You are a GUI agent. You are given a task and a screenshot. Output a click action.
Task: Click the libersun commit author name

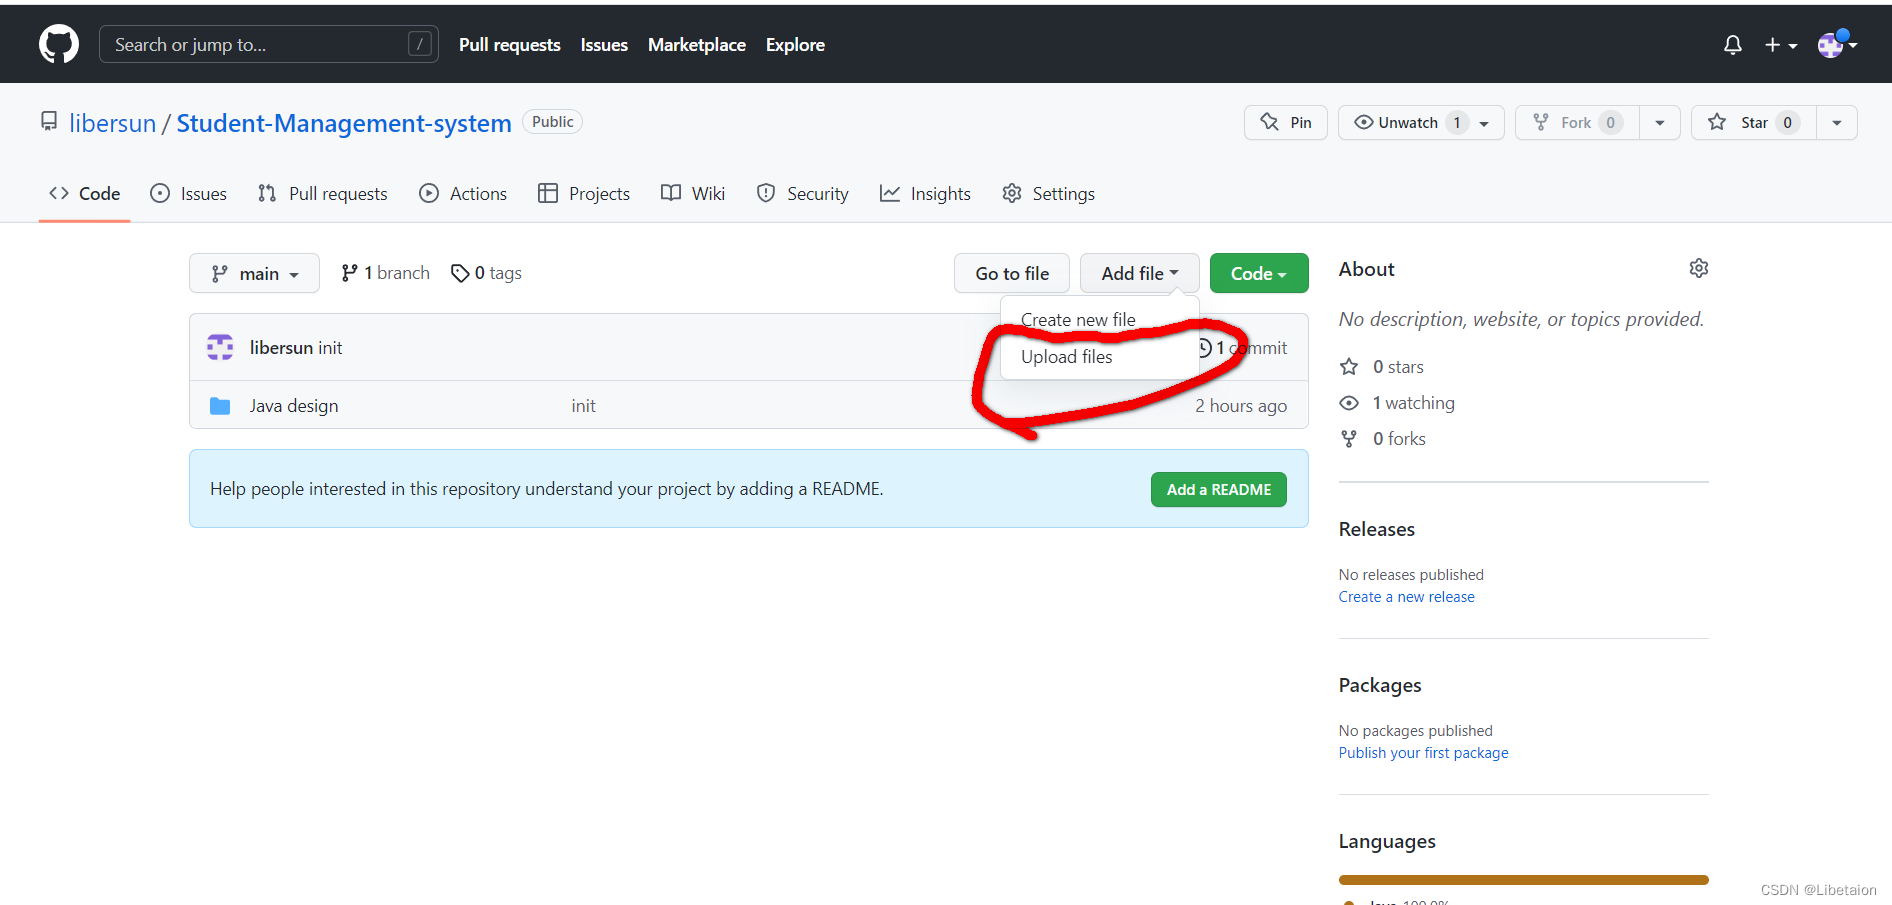click(x=281, y=348)
